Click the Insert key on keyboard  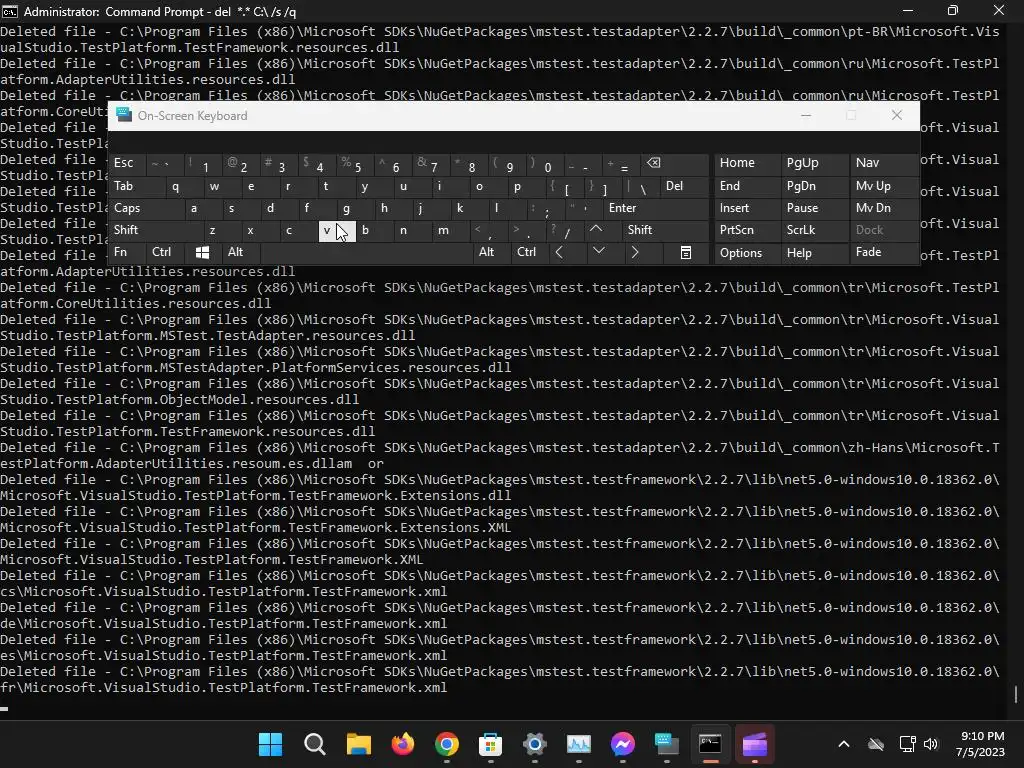(747, 208)
